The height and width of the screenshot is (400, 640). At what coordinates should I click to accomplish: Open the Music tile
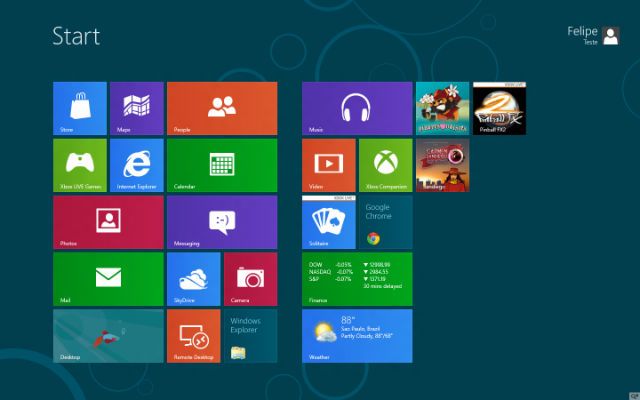(357, 108)
